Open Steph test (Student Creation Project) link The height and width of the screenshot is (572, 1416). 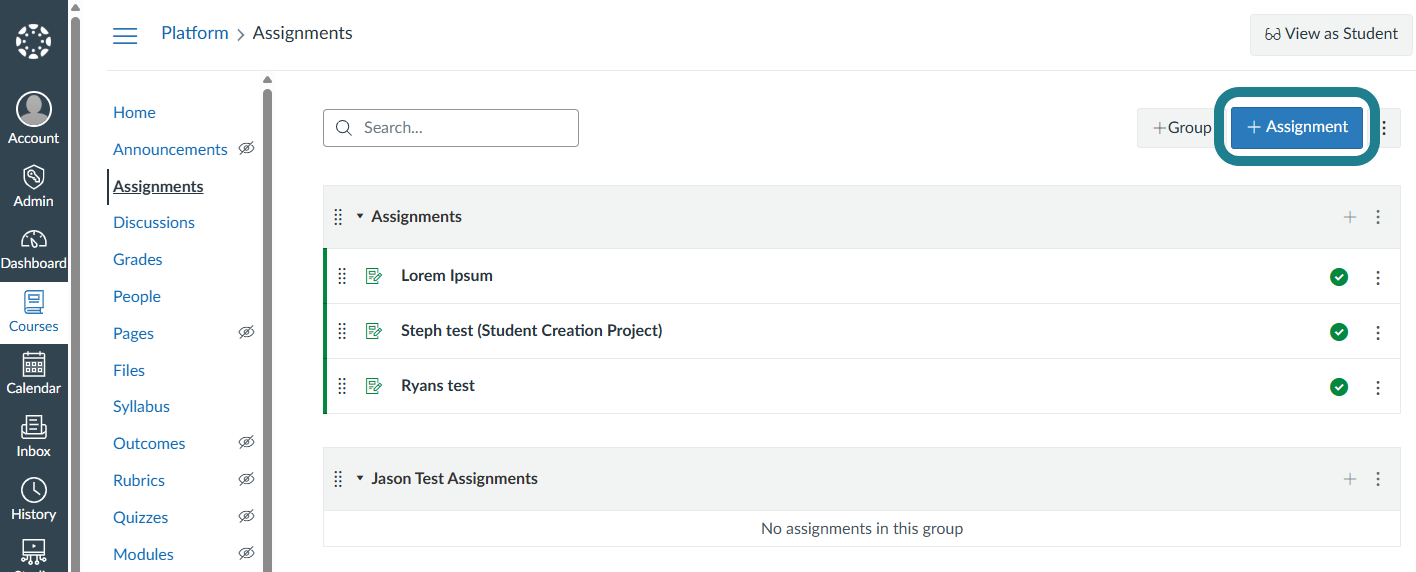531,330
